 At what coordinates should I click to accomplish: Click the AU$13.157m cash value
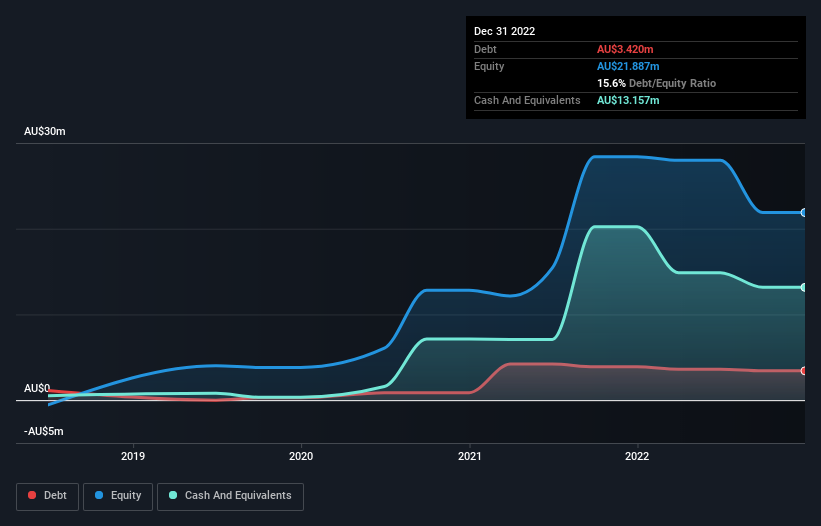click(x=628, y=100)
